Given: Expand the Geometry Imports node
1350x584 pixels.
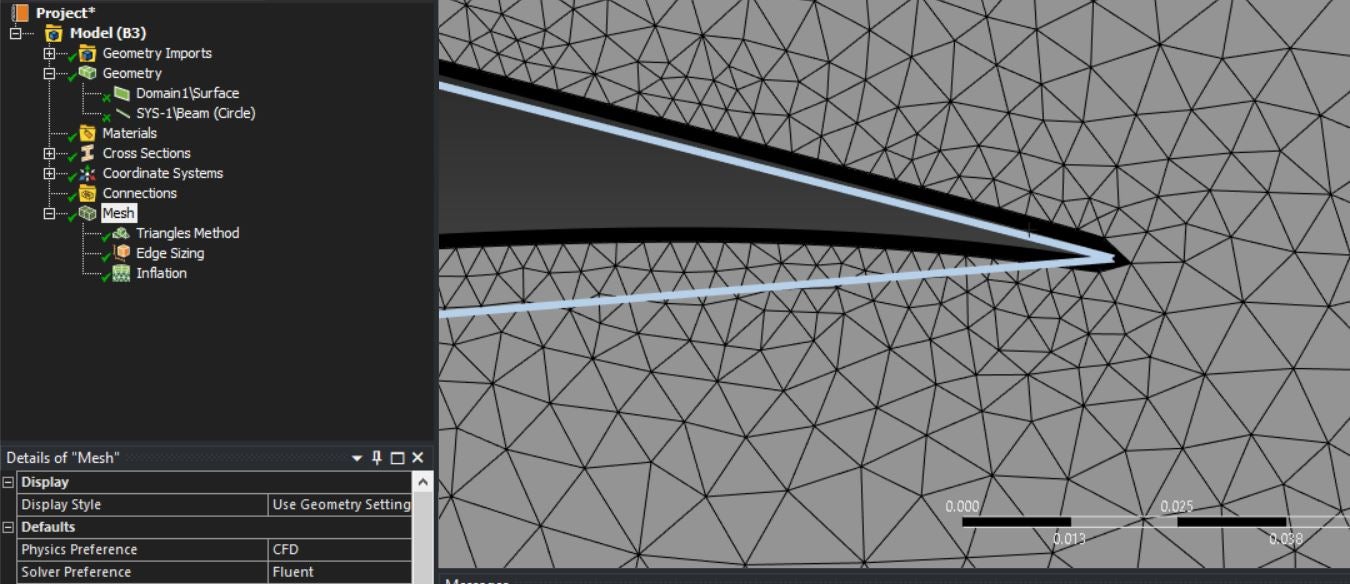Looking at the screenshot, I should [49, 53].
